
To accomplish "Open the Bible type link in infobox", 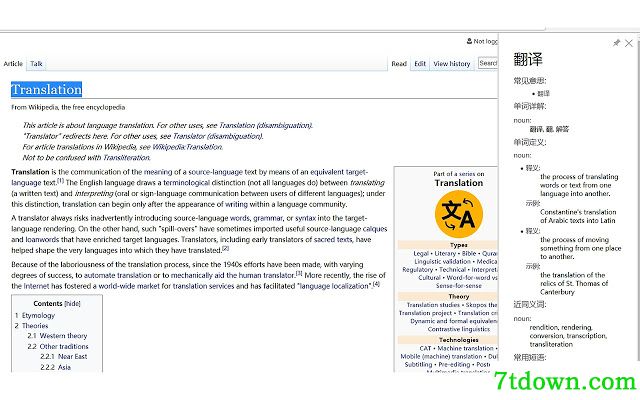I will click(x=469, y=253).
